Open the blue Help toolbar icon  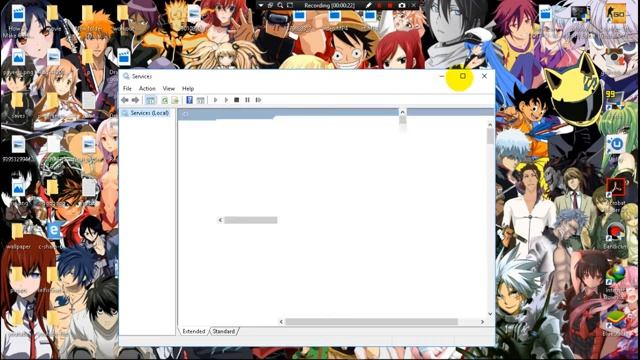click(189, 100)
